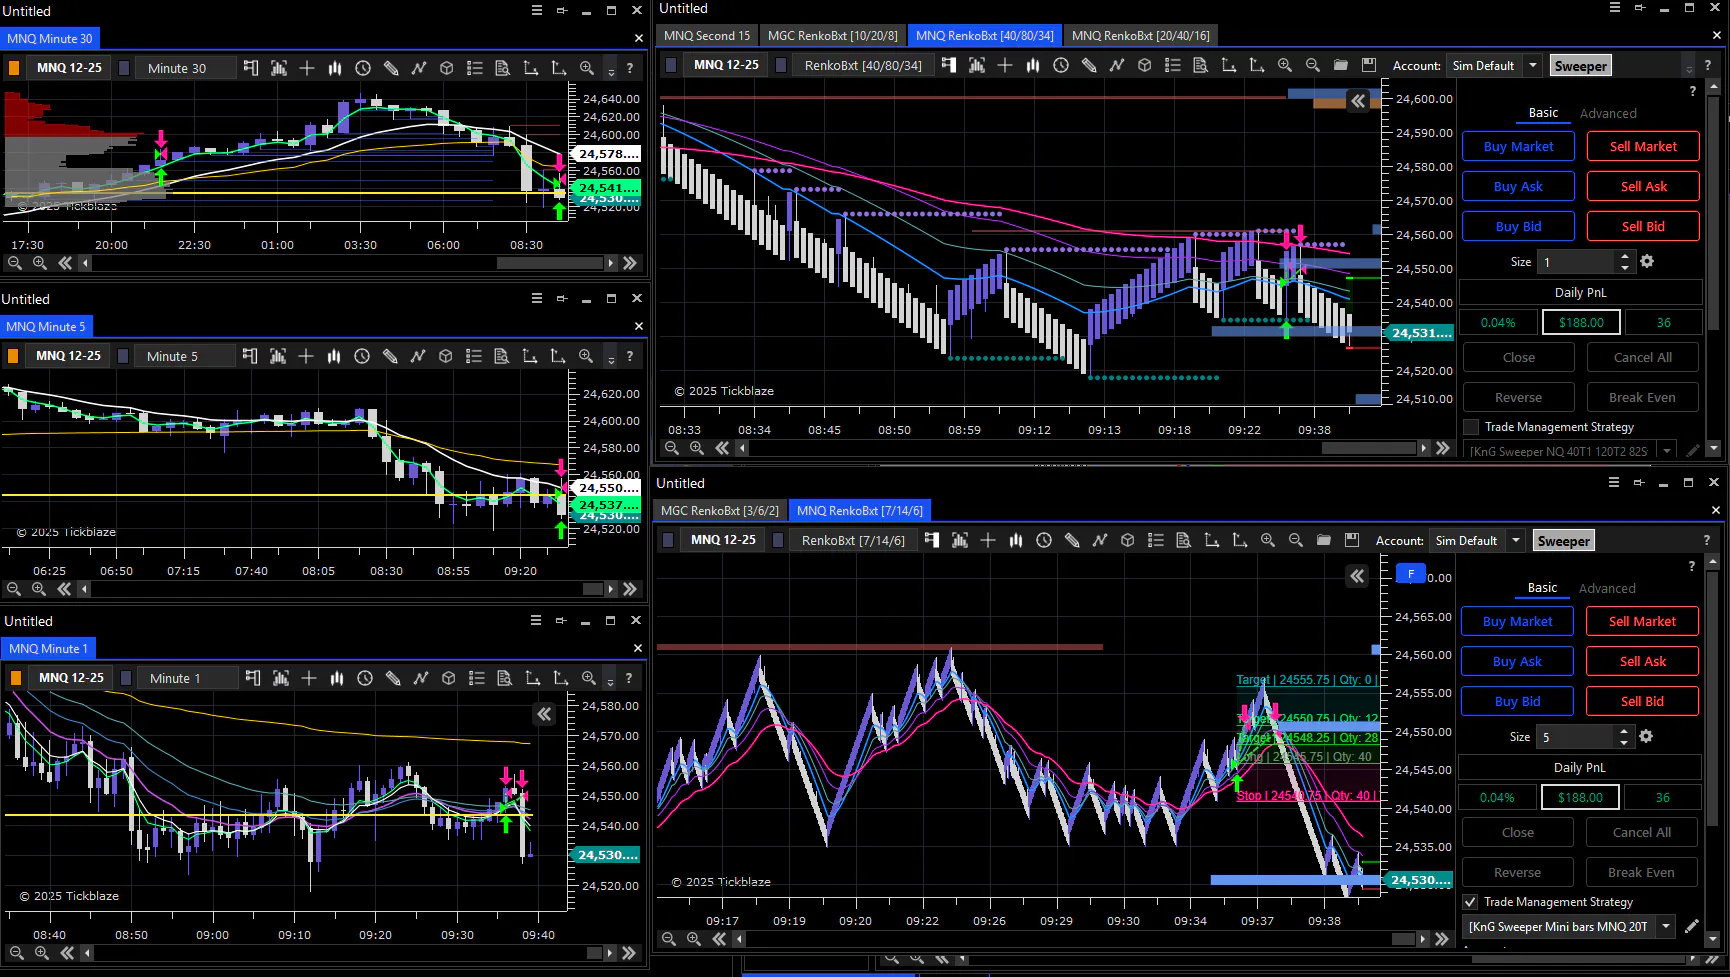Open gear settings next to Size 1

[x=1647, y=261]
